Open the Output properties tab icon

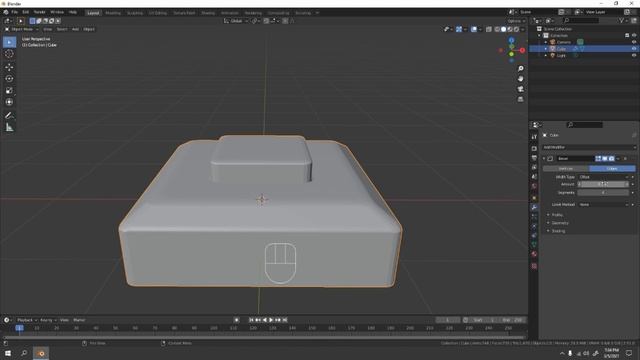534,158
